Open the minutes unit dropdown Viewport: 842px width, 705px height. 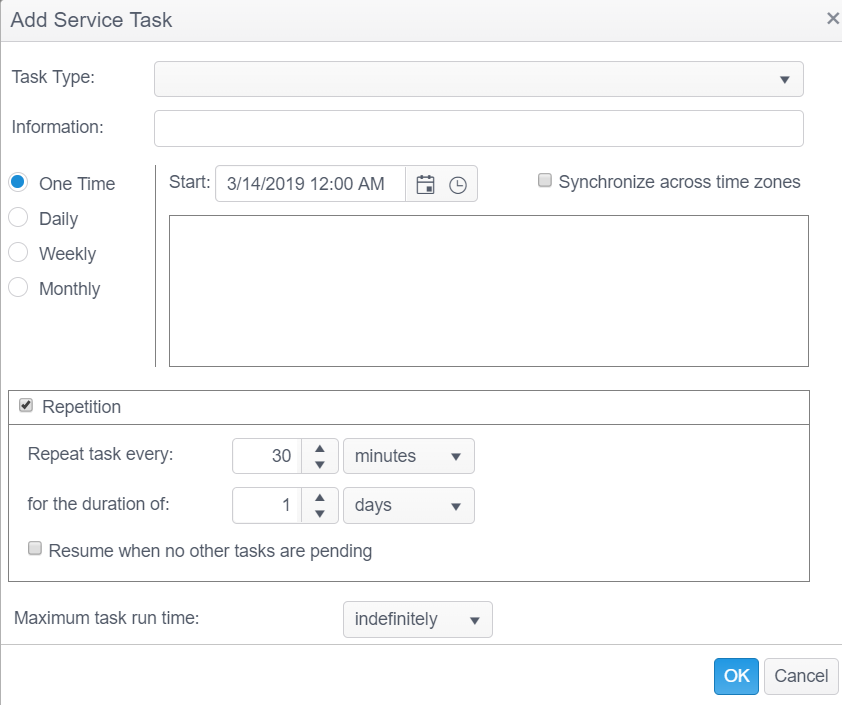pos(408,456)
